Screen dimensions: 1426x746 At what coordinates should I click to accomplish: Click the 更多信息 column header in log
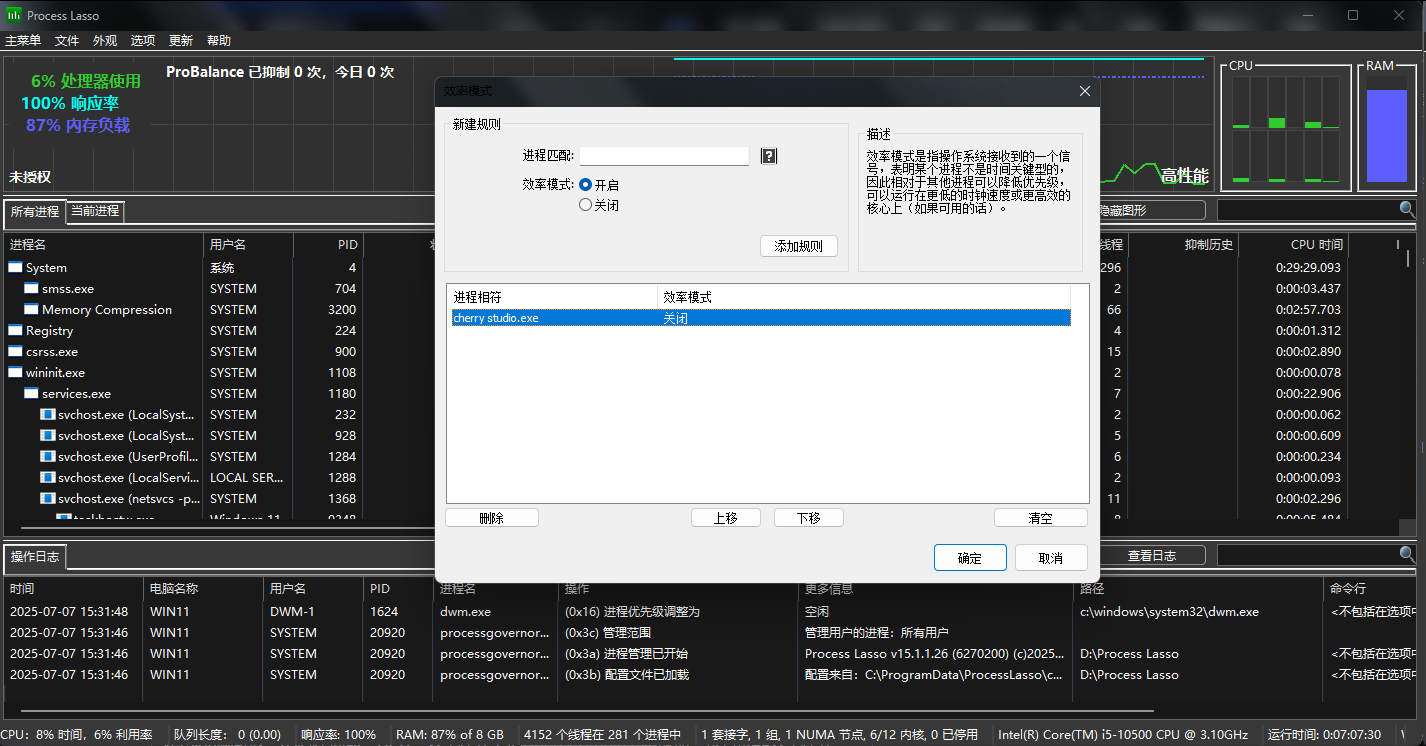[937, 589]
